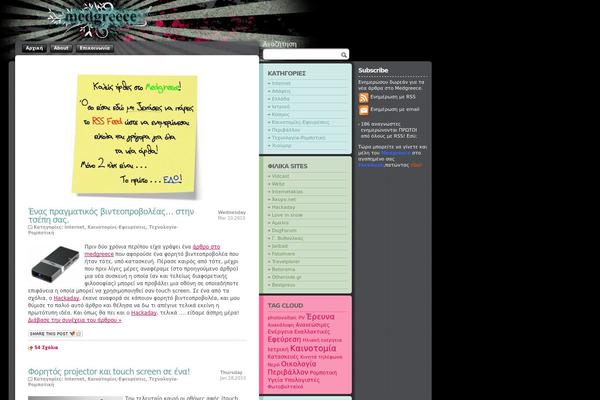Click the orange εδώ link after Facebook
Image resolution: width=600 pixels, height=400 pixels.
[x=416, y=165]
